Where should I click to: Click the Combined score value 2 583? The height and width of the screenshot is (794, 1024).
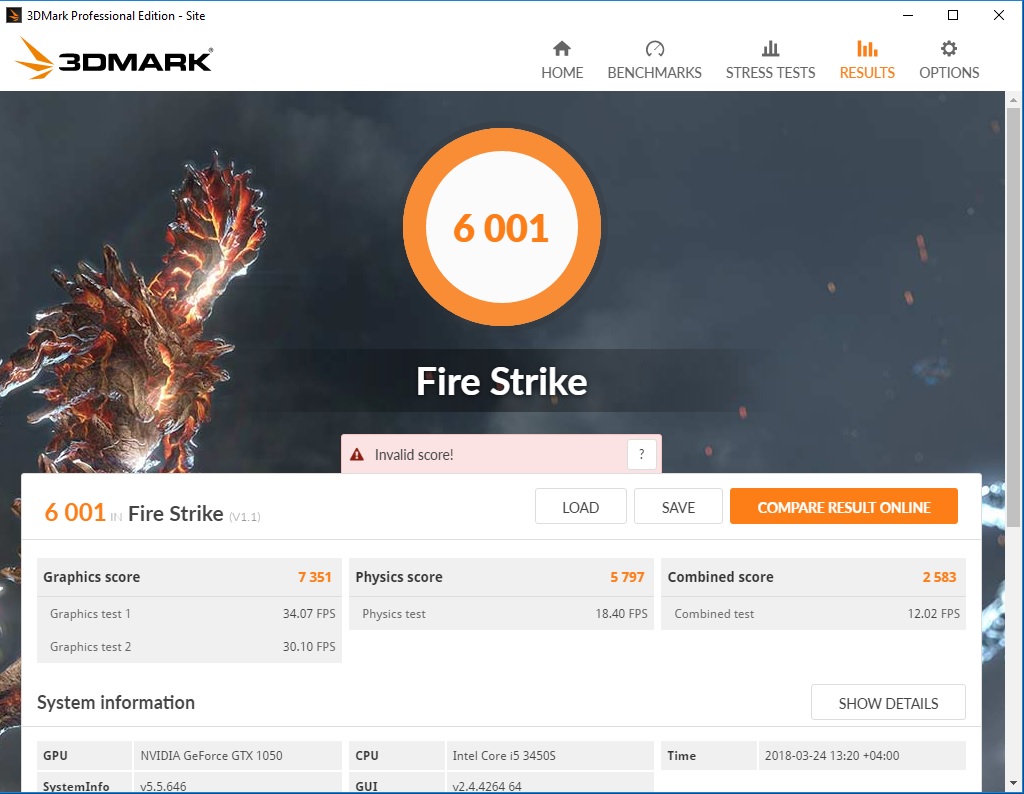(939, 577)
